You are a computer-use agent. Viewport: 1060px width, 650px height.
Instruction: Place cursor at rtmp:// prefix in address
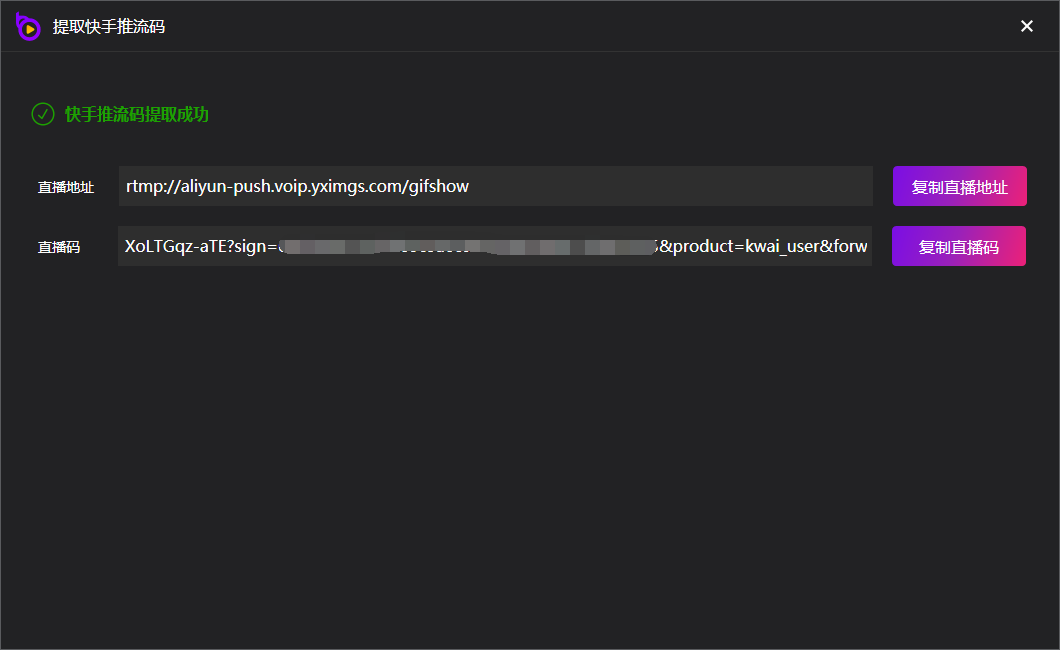coord(151,186)
